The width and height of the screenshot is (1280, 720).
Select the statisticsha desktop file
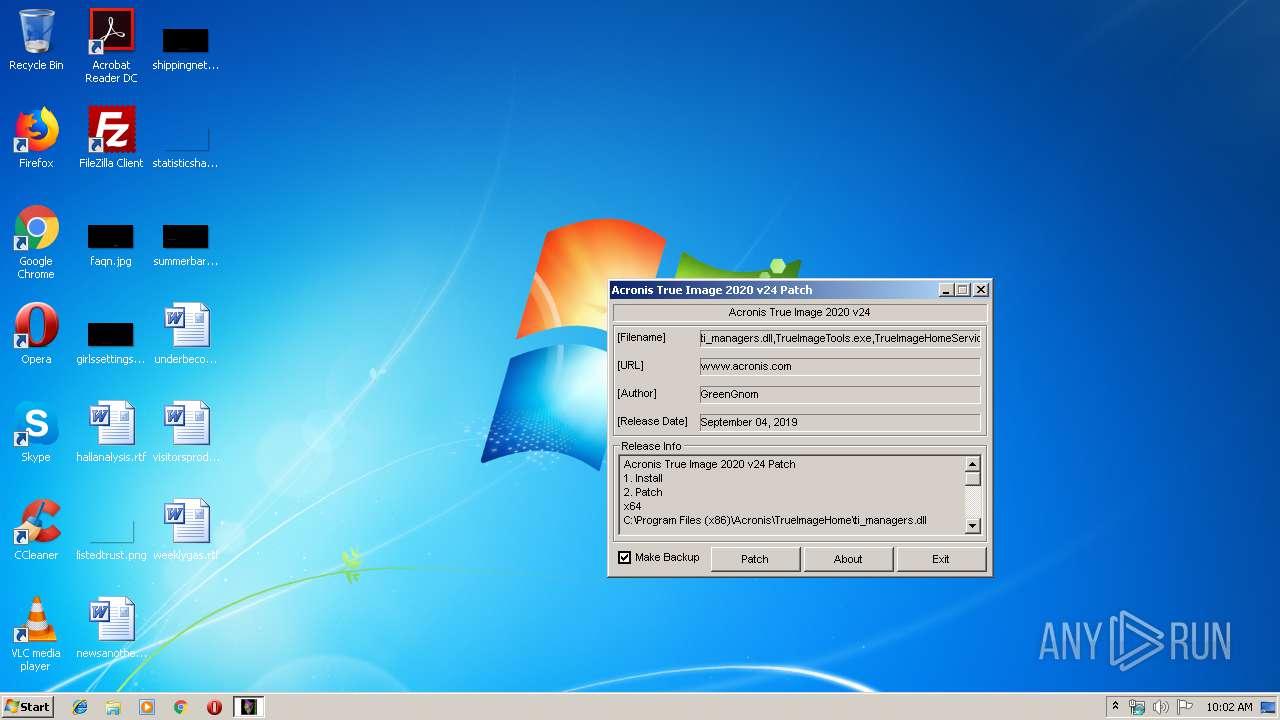coord(186,145)
